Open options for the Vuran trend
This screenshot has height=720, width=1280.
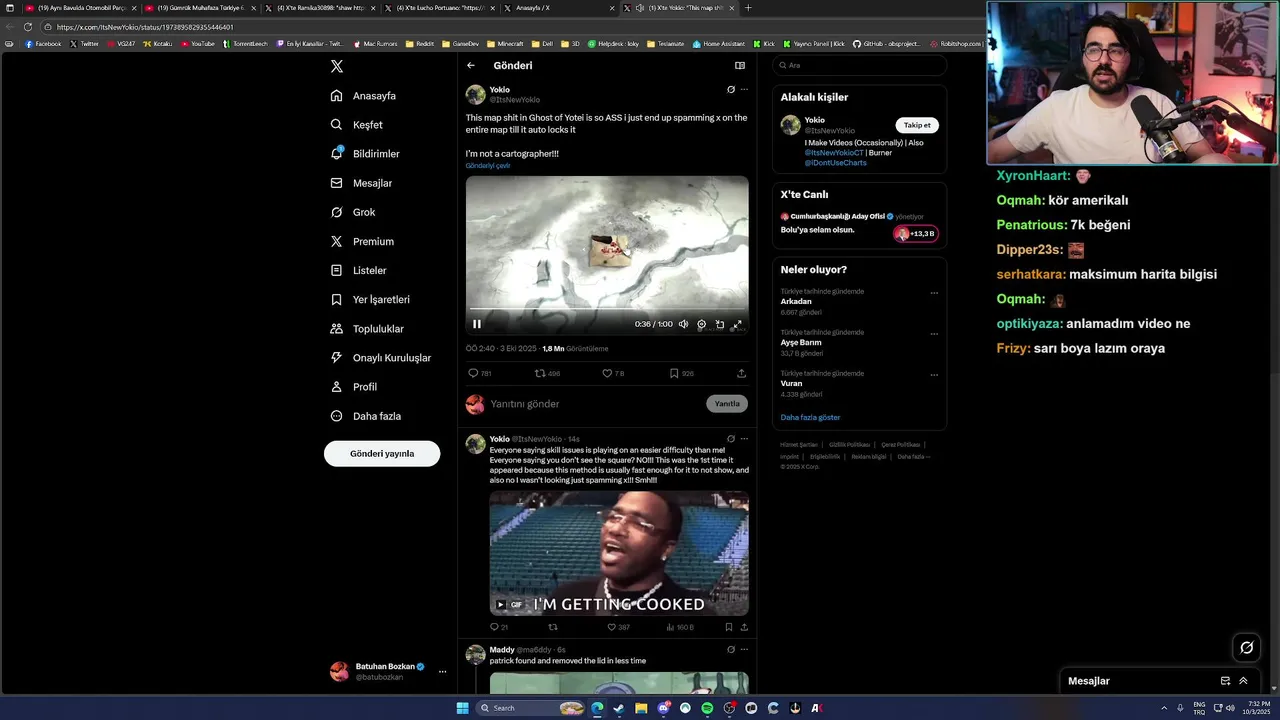[x=934, y=375]
